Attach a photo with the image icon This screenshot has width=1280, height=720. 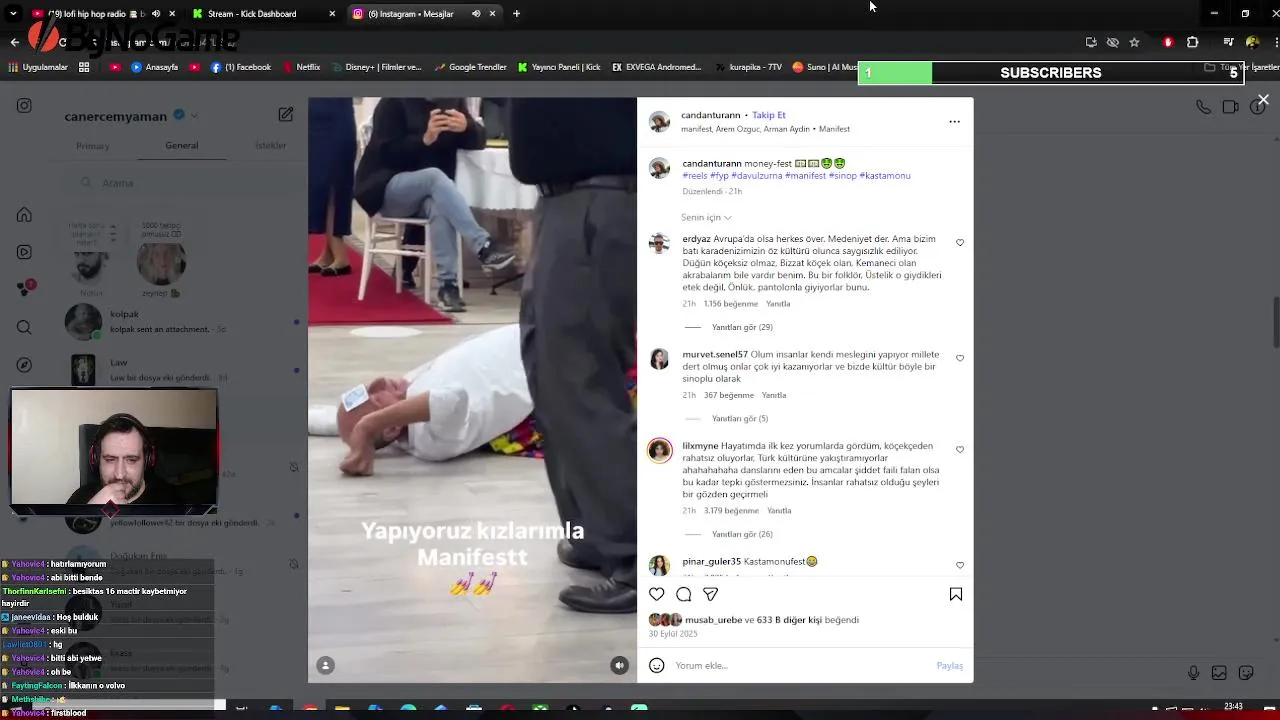click(1219, 673)
